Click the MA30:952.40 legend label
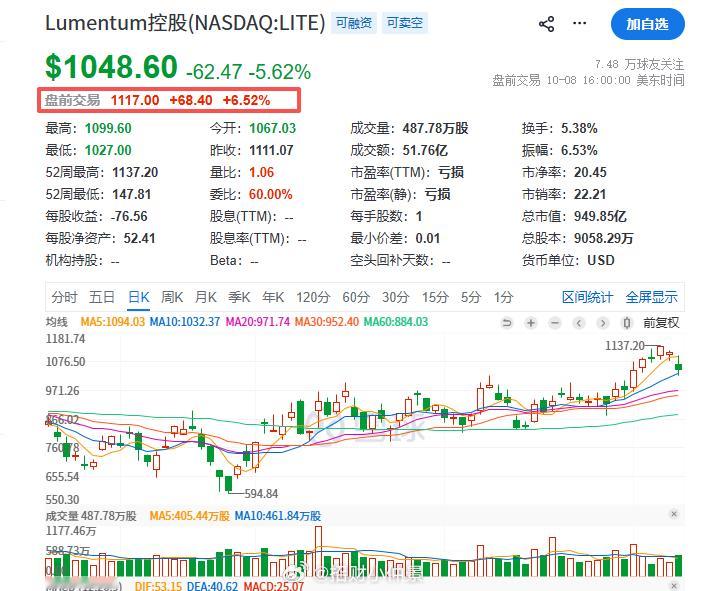 tap(326, 322)
